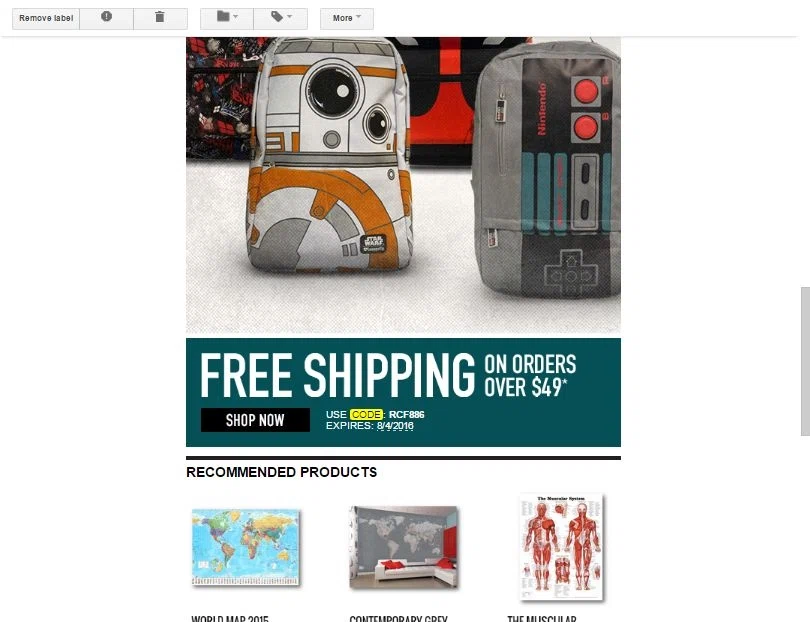The height and width of the screenshot is (622, 810).
Task: Delete the email with the trash icon
Action: click(x=160, y=18)
